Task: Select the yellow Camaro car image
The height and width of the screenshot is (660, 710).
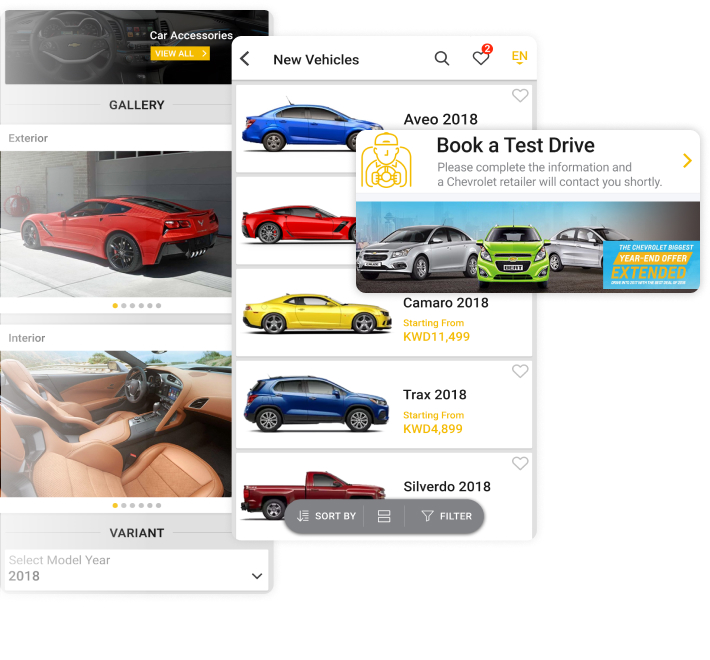Action: click(x=317, y=313)
